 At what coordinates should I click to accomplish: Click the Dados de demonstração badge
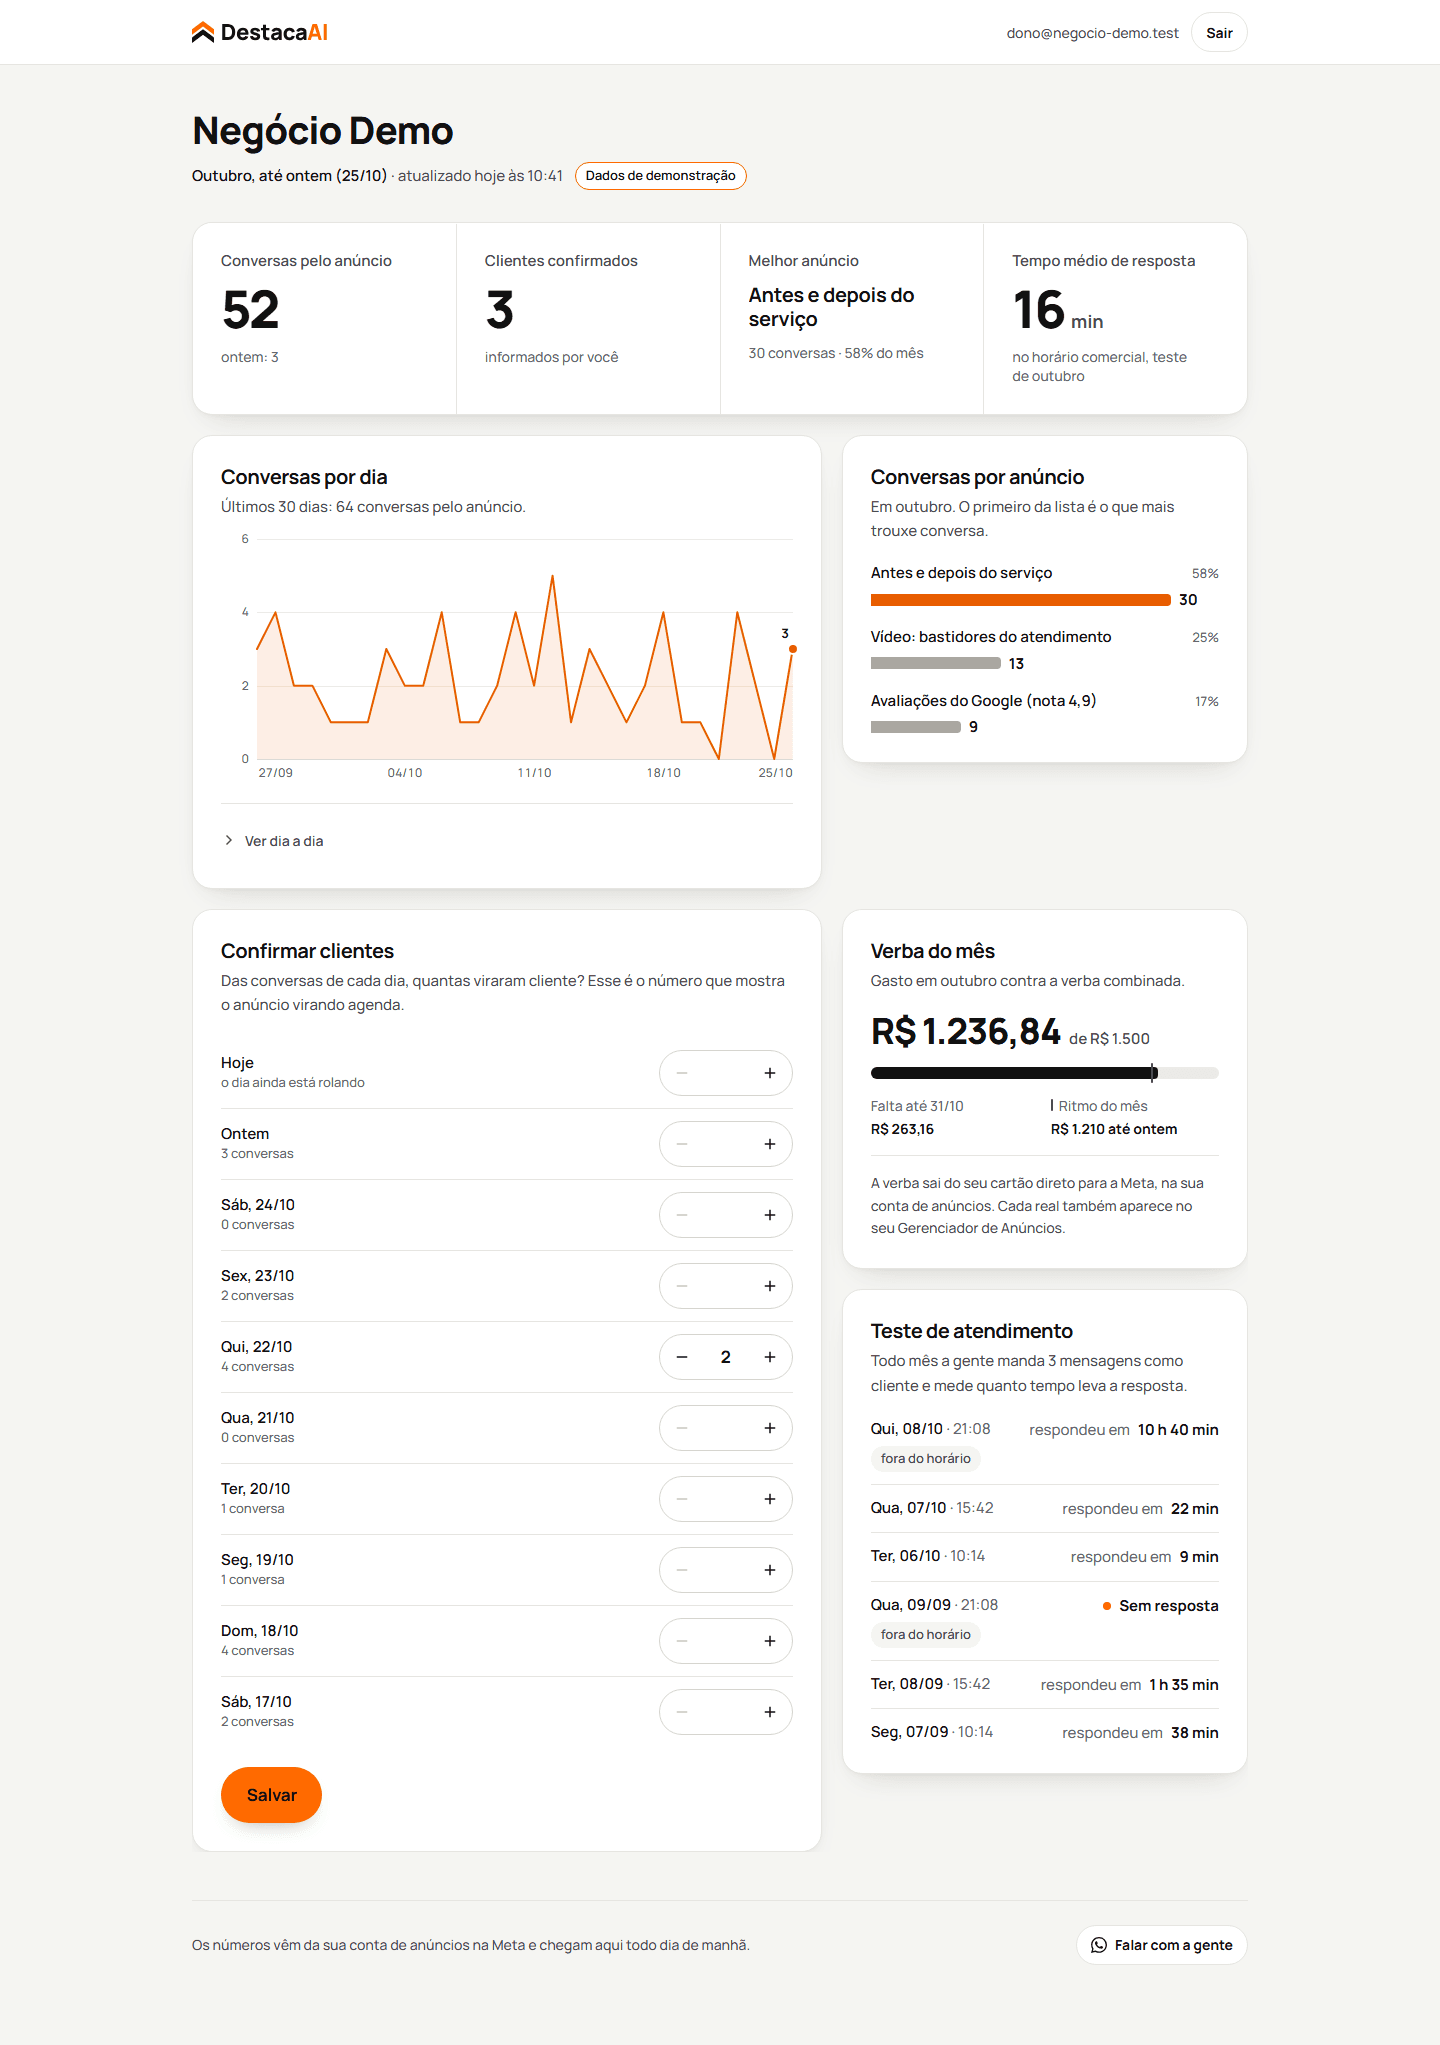pyautogui.click(x=660, y=176)
